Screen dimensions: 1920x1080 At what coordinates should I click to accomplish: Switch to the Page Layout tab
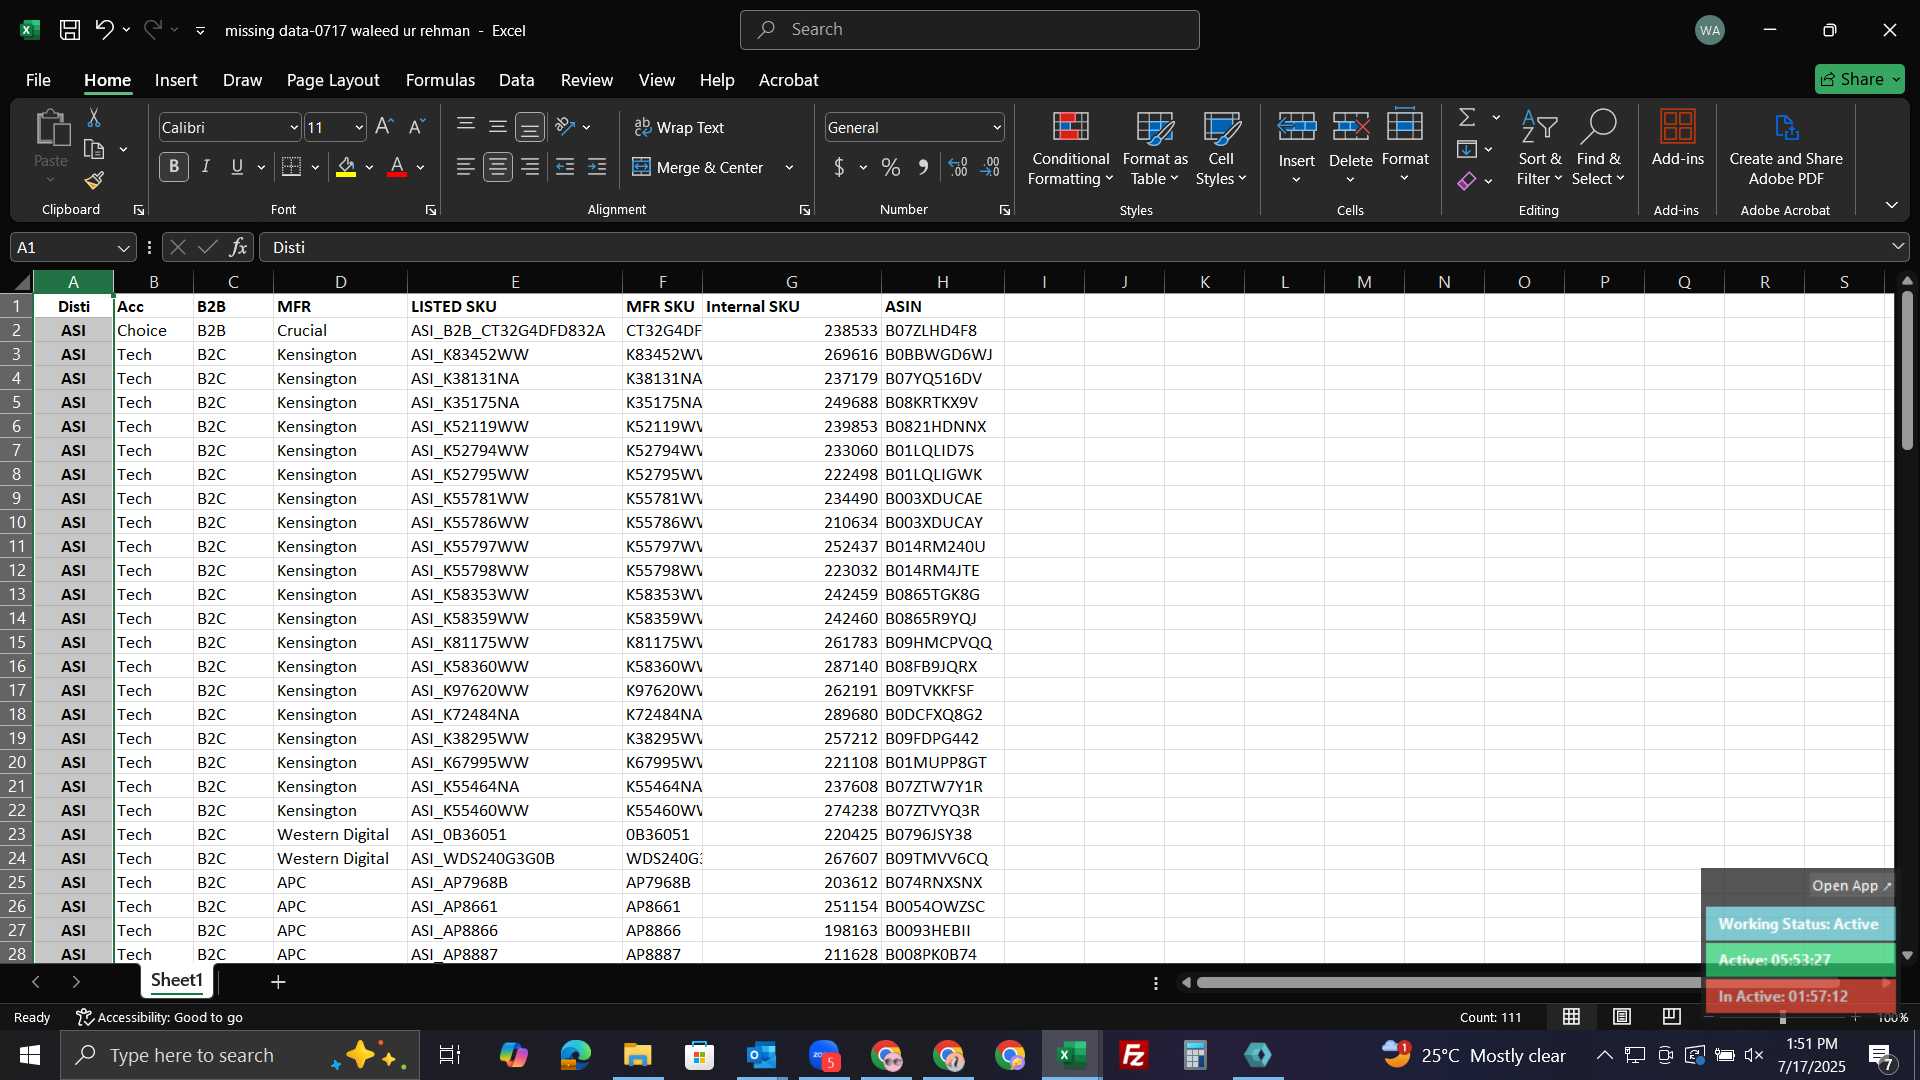click(x=332, y=80)
